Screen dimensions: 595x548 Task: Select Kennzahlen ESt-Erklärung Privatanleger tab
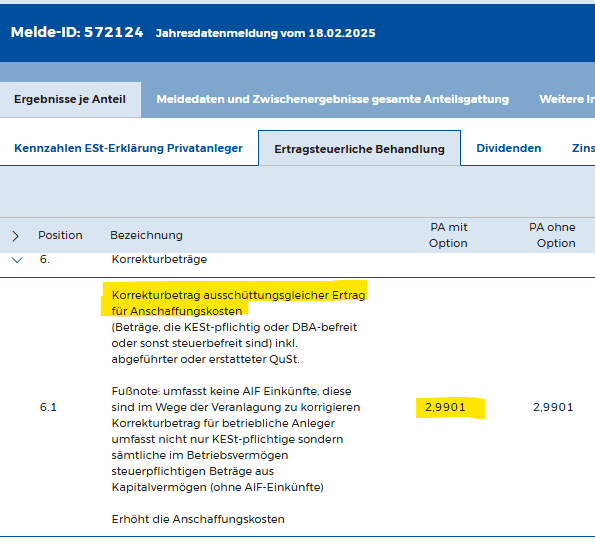pyautogui.click(x=128, y=148)
